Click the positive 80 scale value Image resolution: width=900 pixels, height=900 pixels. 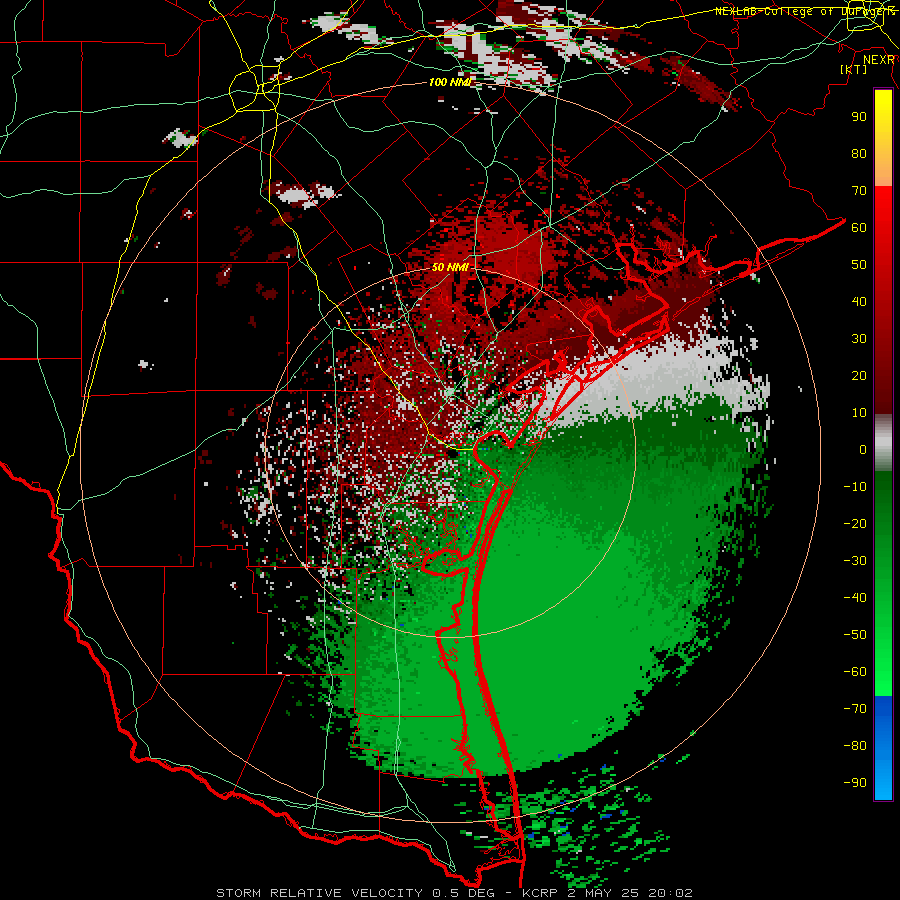[859, 153]
